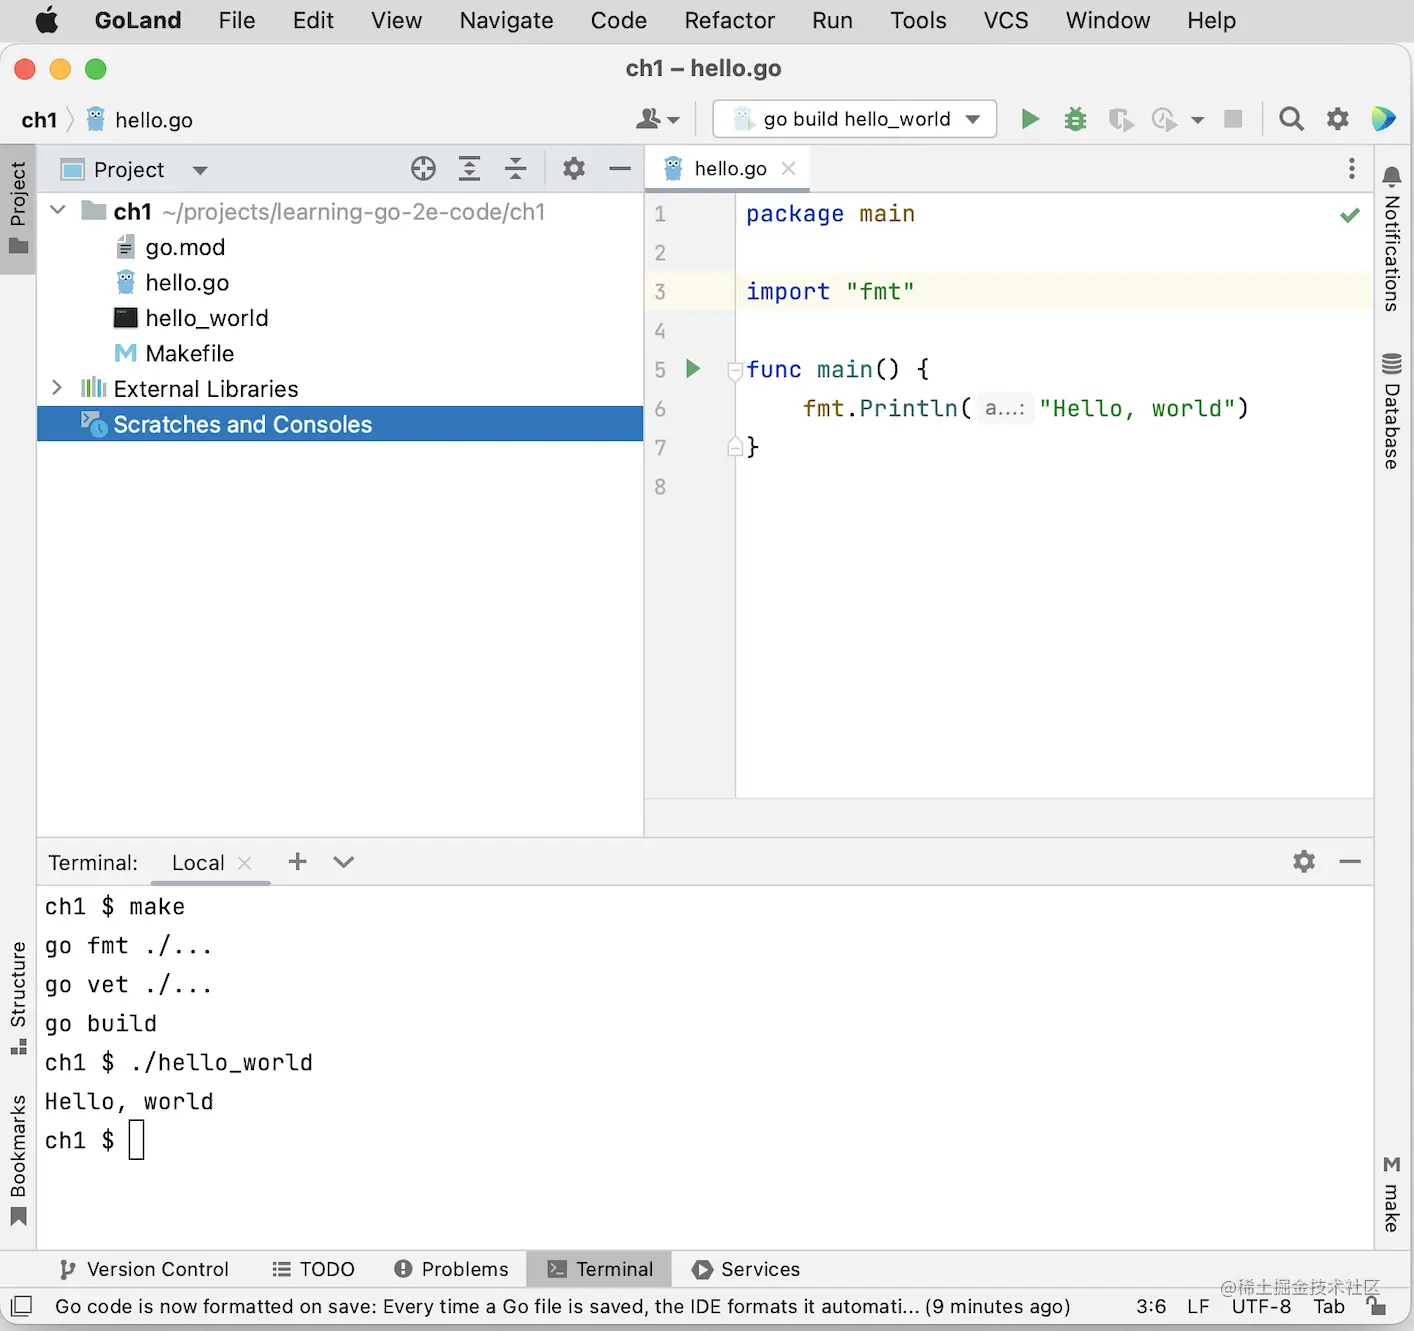Open the Services tool window
Viewport: 1414px width, 1331px height.
(746, 1269)
